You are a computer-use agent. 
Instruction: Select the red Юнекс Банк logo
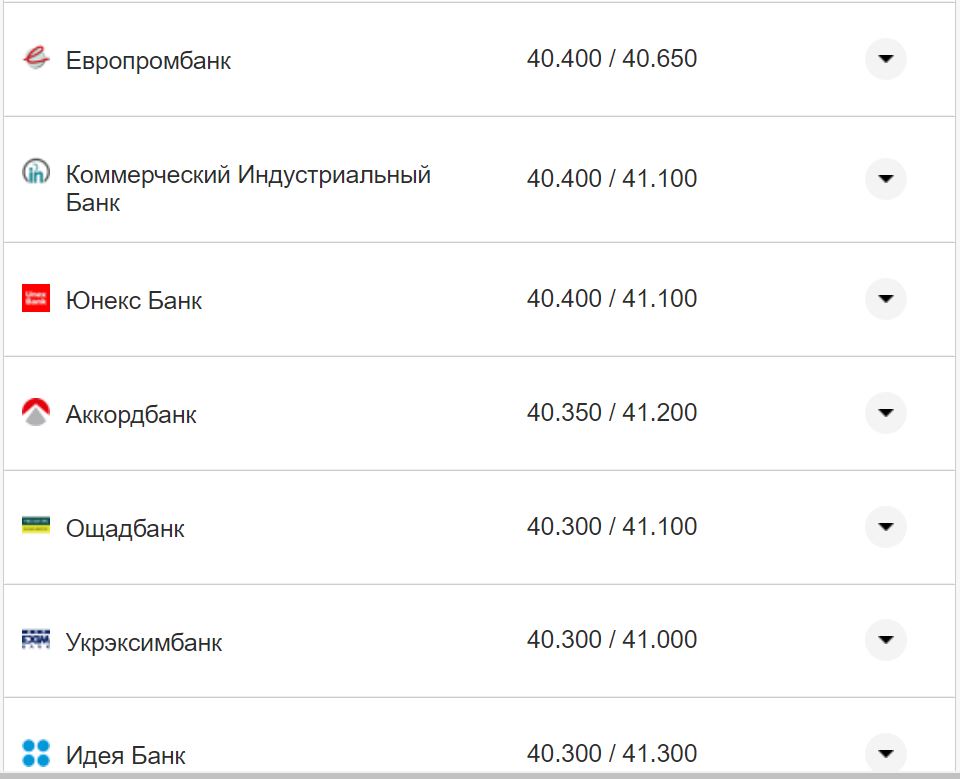(36, 298)
